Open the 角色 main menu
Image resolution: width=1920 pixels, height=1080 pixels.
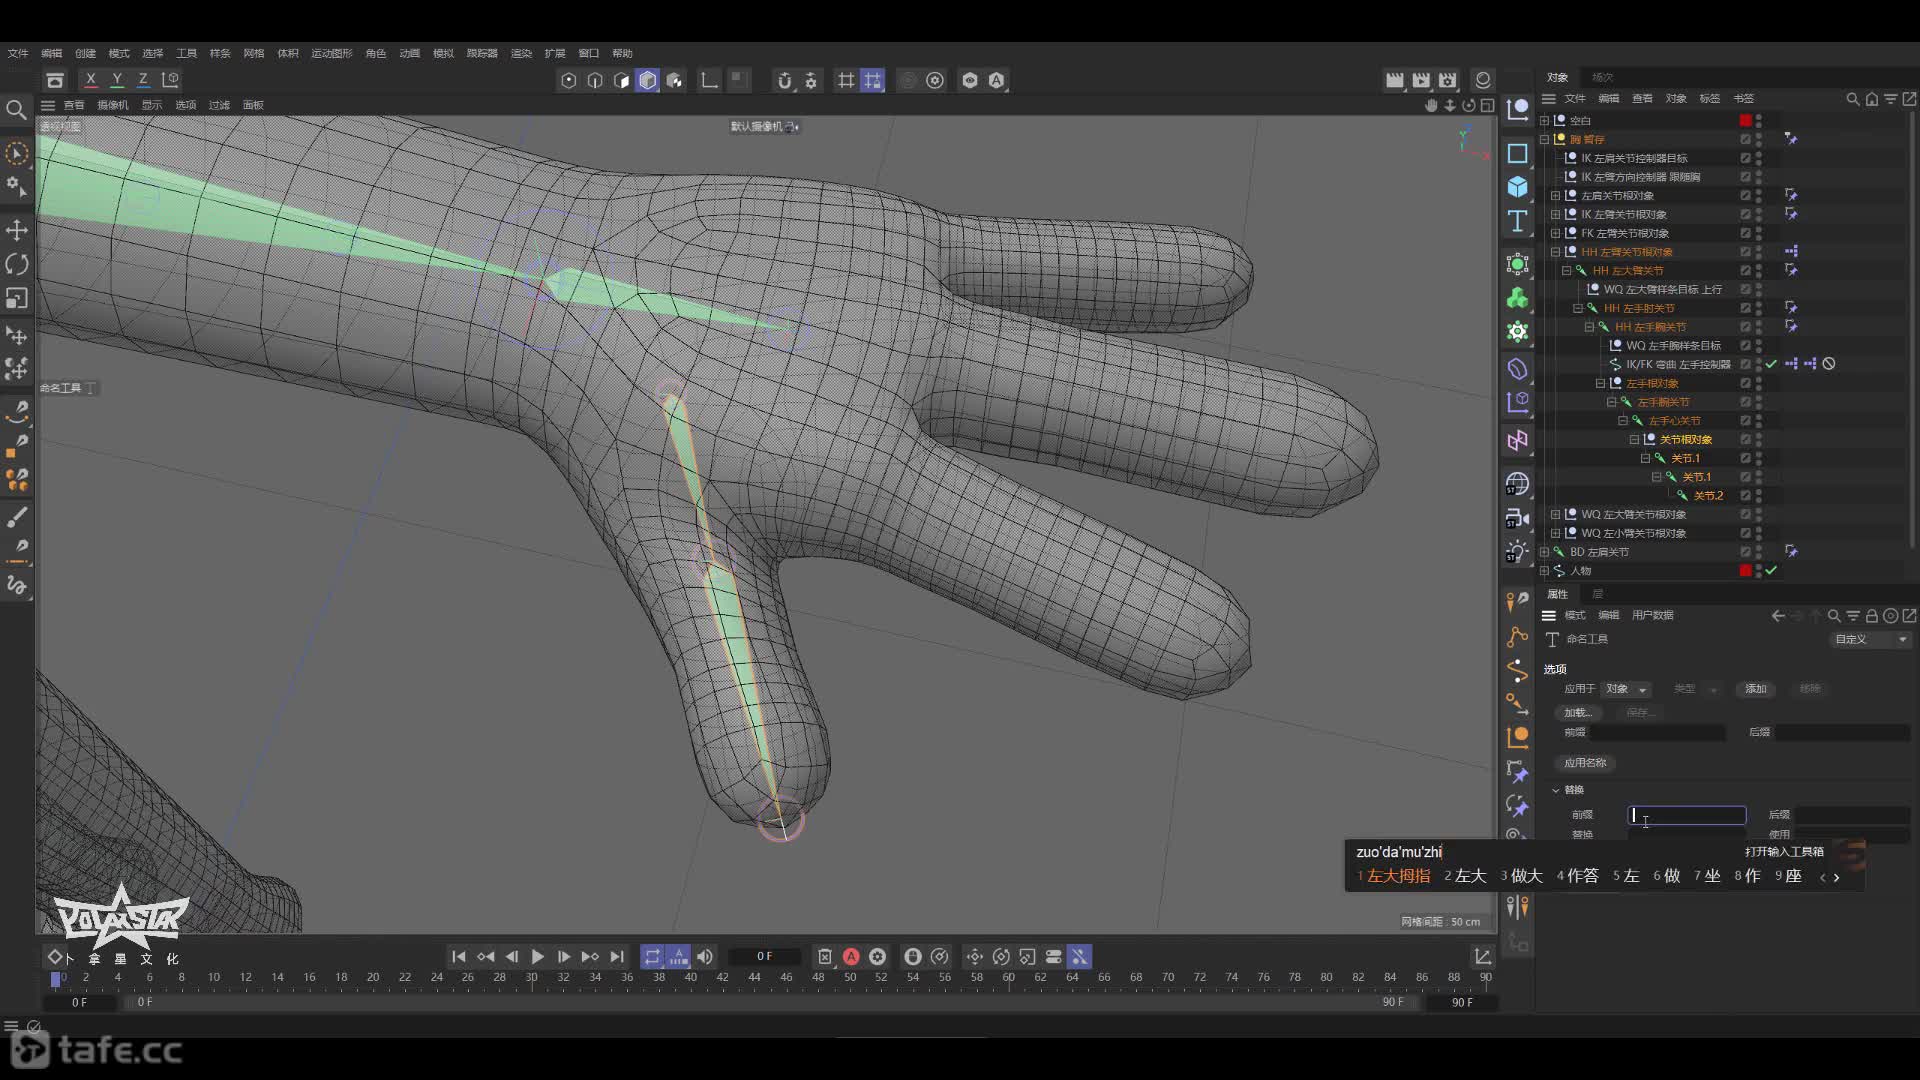376,53
